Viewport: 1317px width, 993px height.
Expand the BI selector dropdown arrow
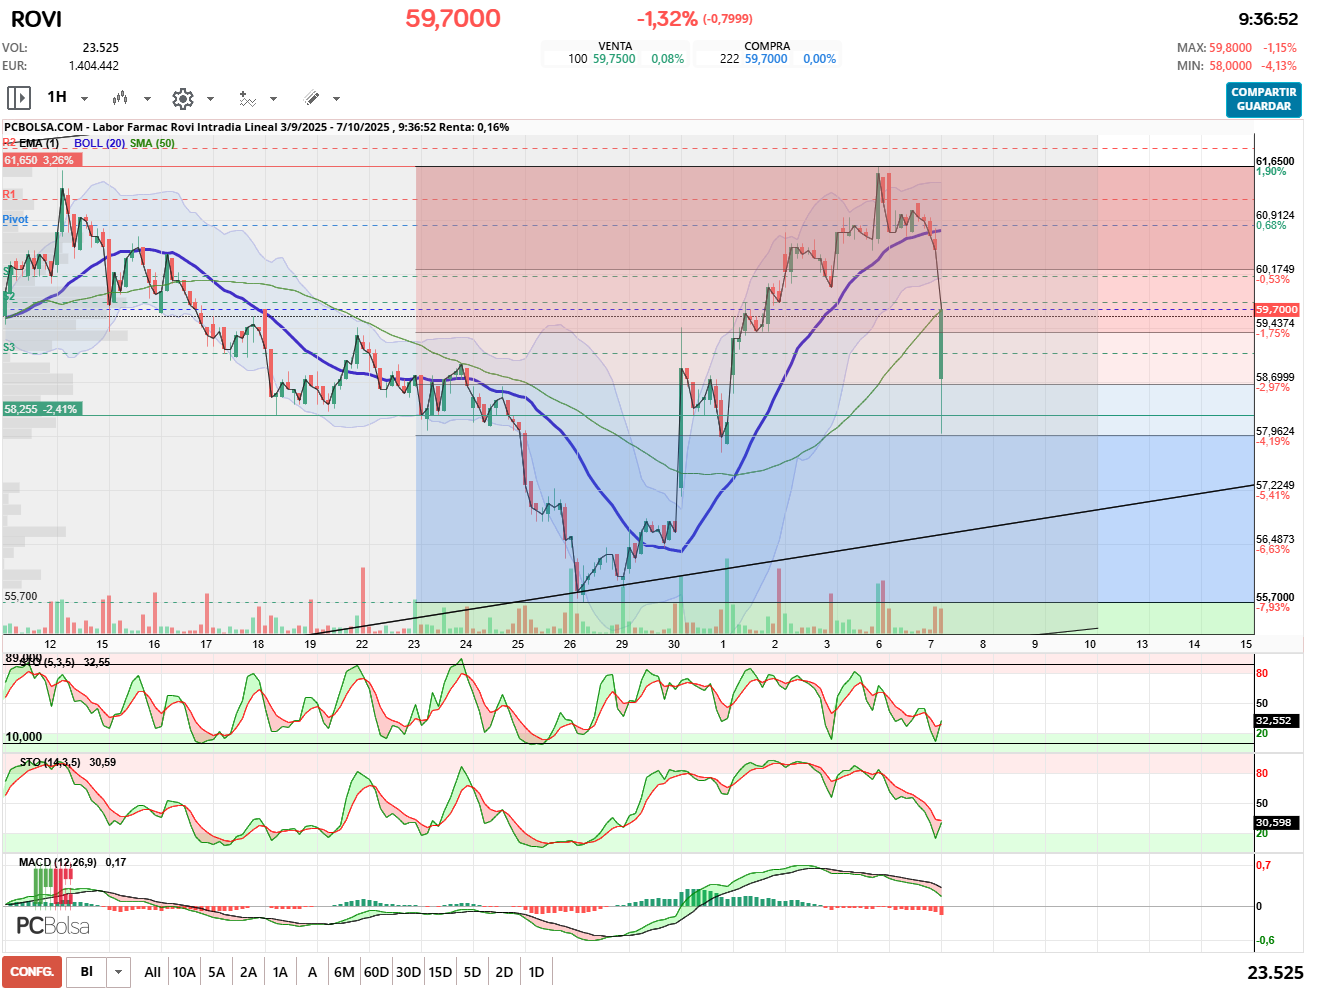click(x=119, y=972)
